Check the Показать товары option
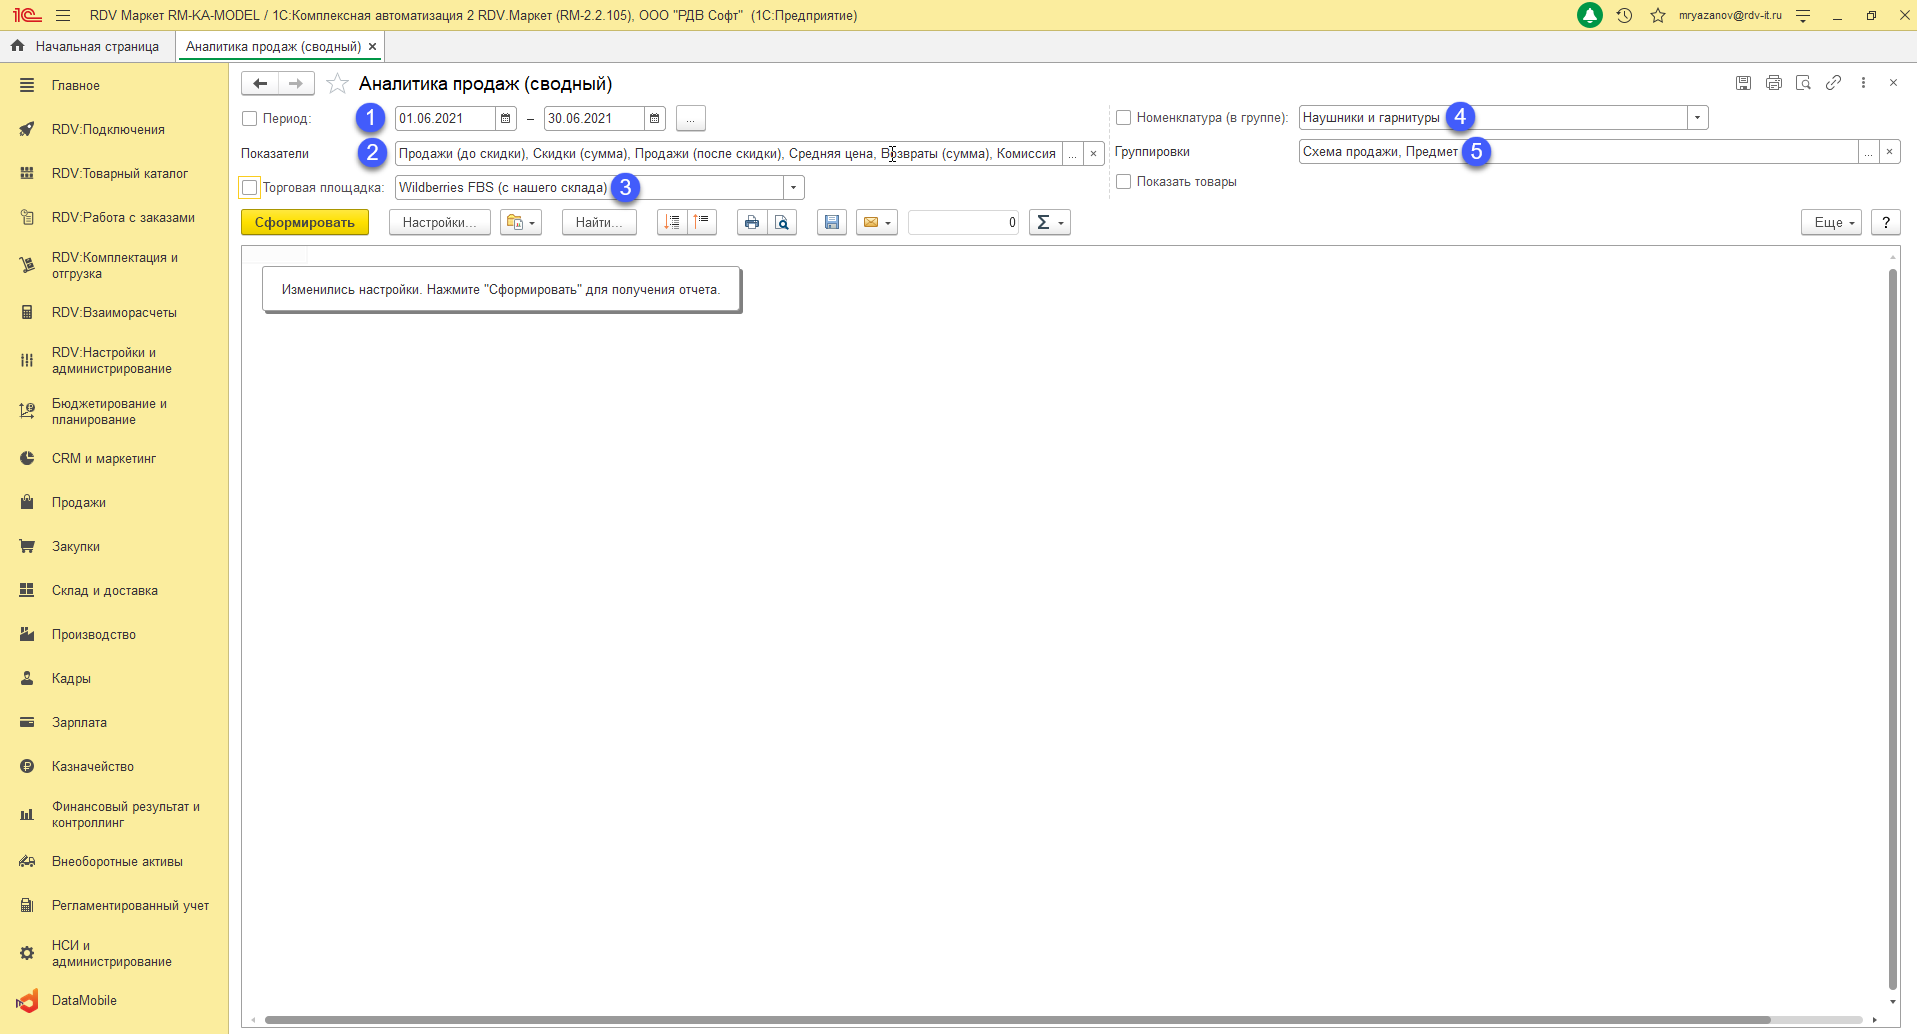This screenshot has height=1034, width=1917. tap(1123, 181)
